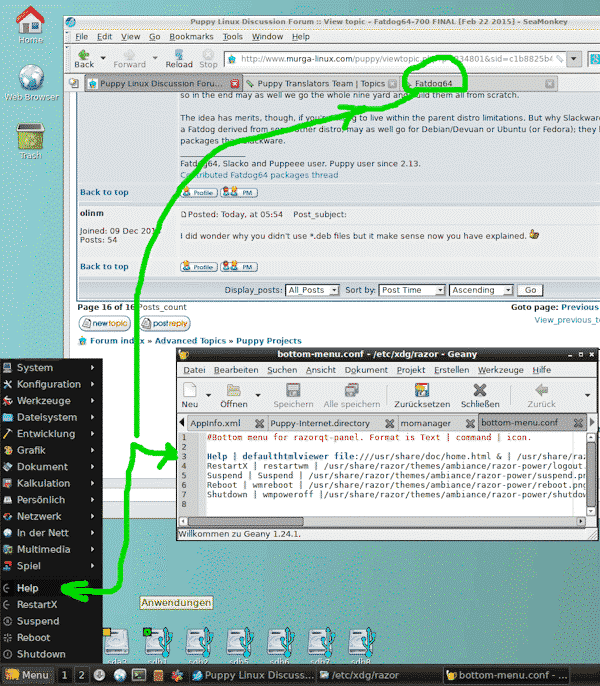
Task: Click the terminal icon in the taskbar
Action: 139,675
